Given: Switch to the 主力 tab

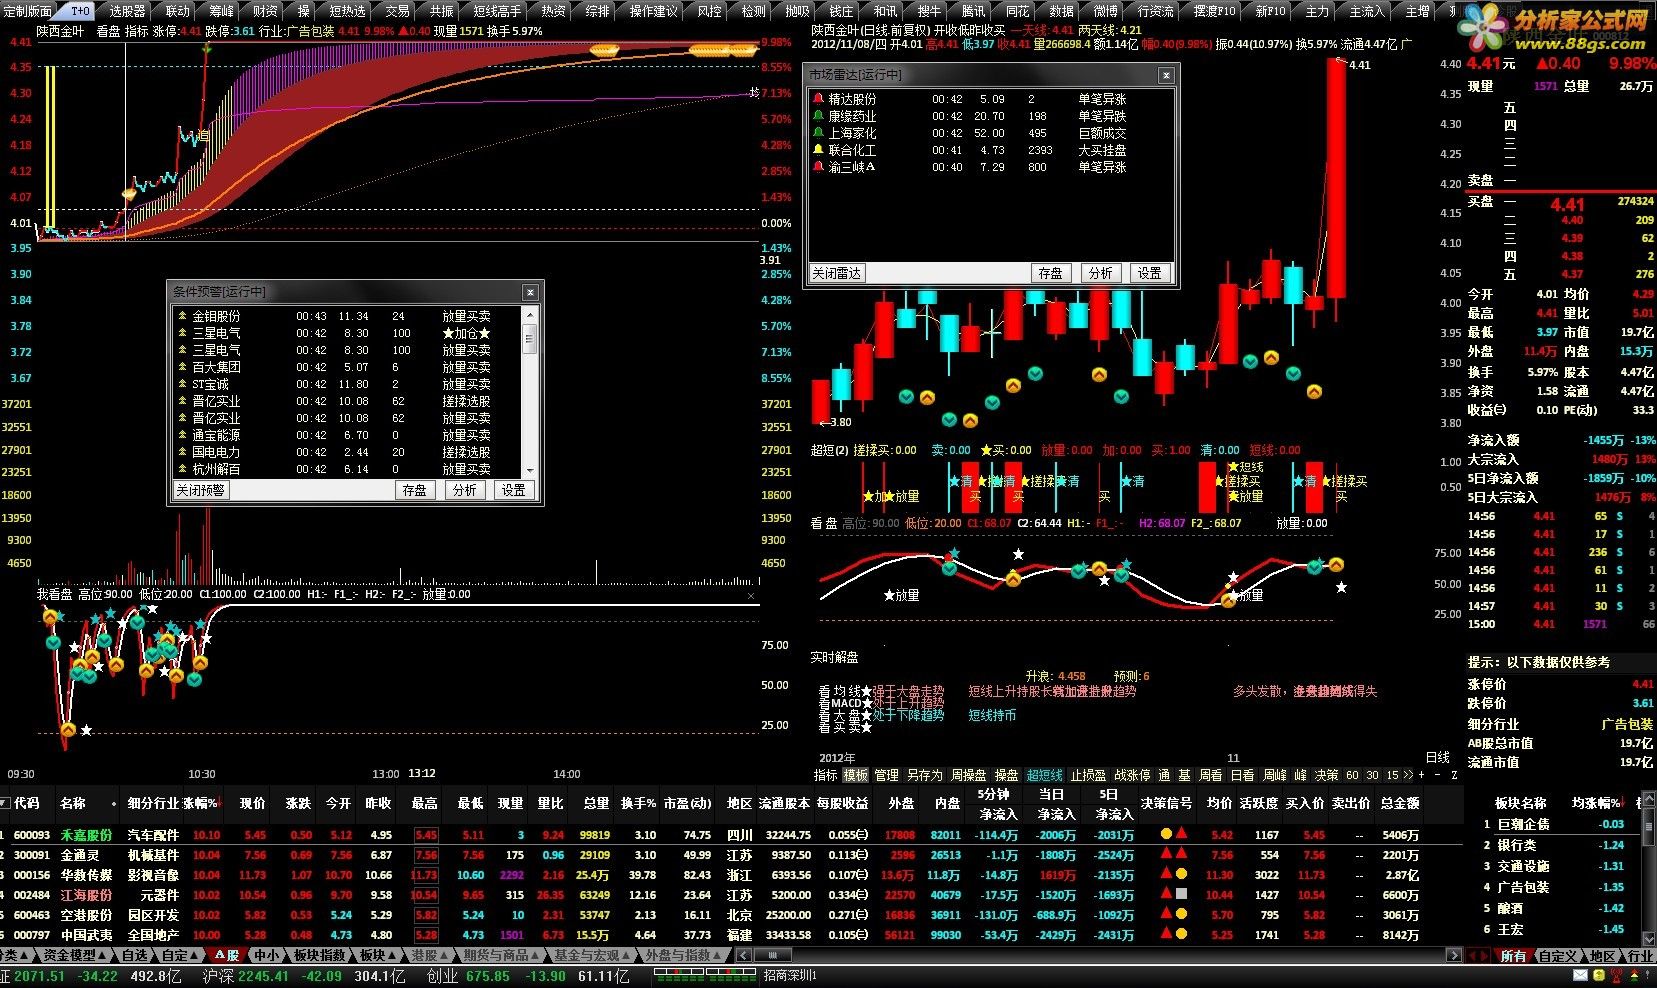Looking at the screenshot, I should pos(1317,11).
